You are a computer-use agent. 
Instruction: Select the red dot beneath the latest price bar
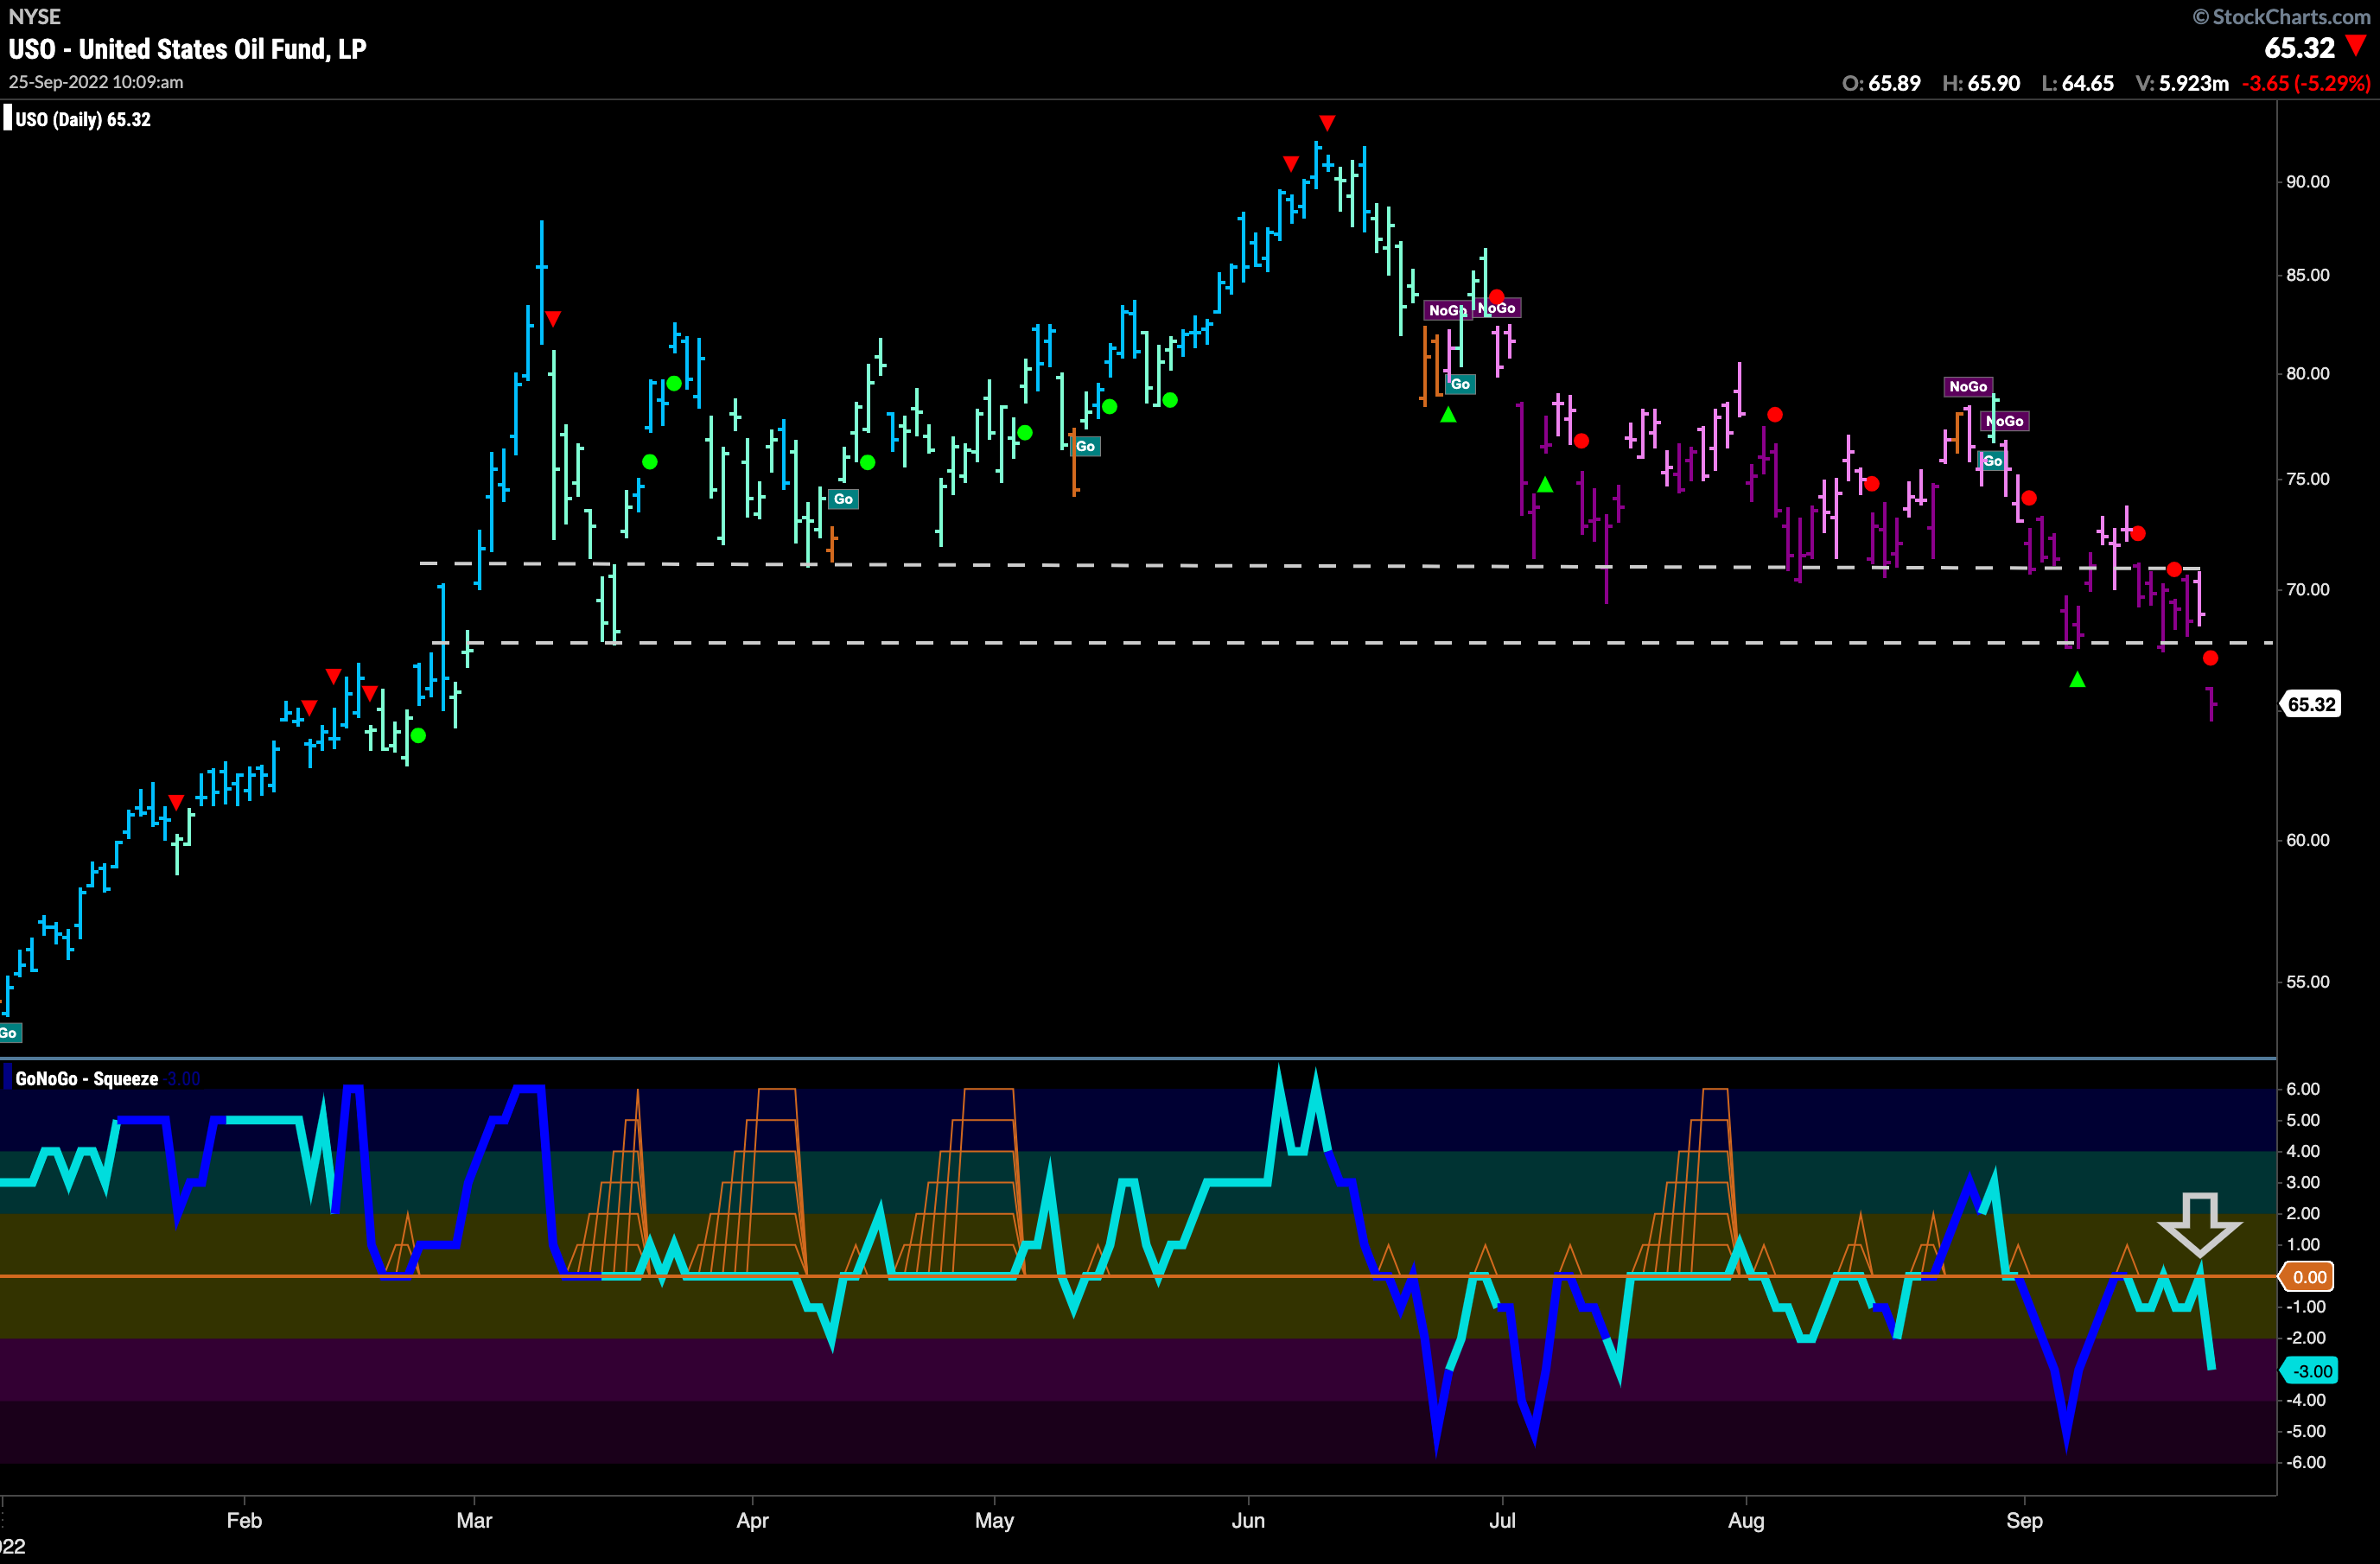coord(2210,658)
